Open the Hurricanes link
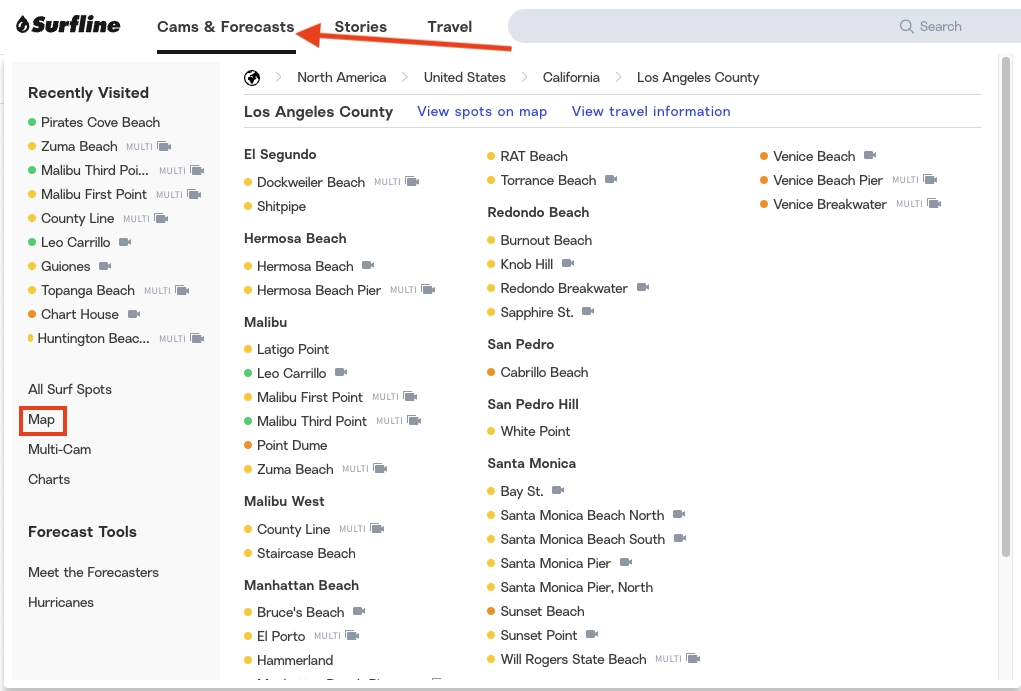 pyautogui.click(x=61, y=602)
